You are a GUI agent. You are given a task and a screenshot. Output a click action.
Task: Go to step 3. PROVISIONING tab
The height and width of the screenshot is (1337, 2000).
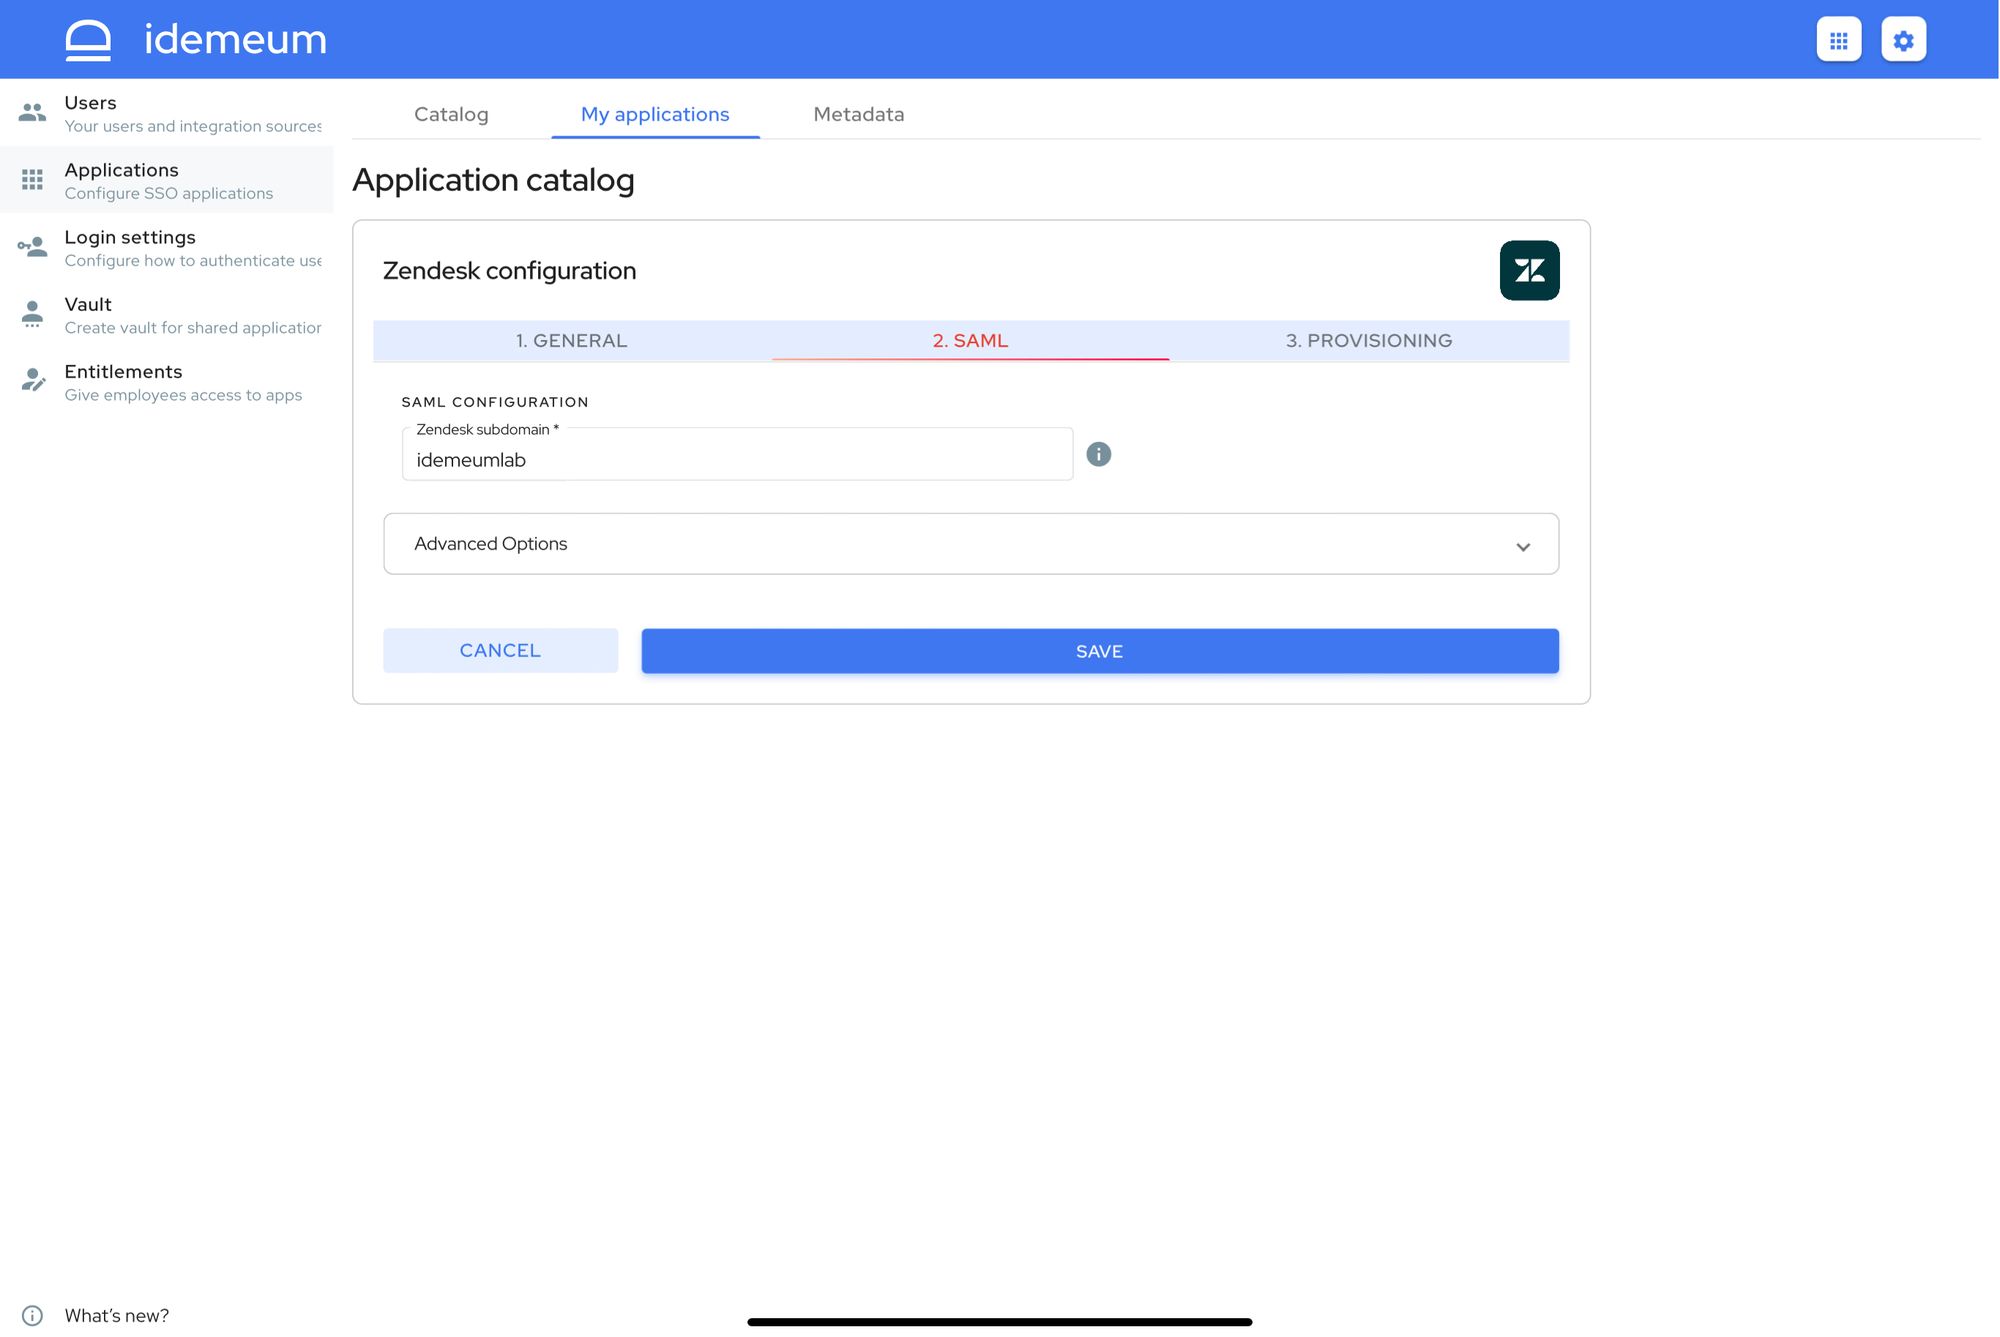1368,341
